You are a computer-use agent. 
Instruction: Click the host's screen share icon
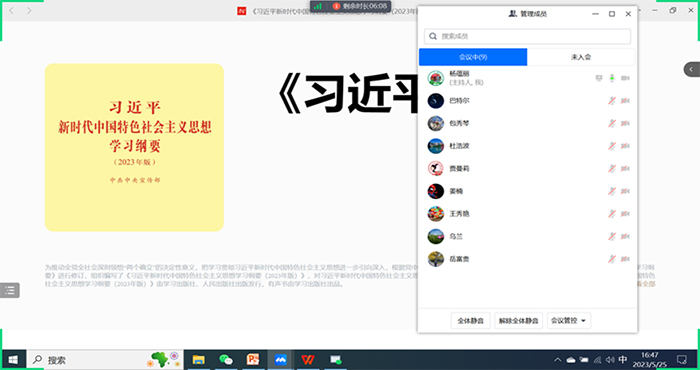599,78
